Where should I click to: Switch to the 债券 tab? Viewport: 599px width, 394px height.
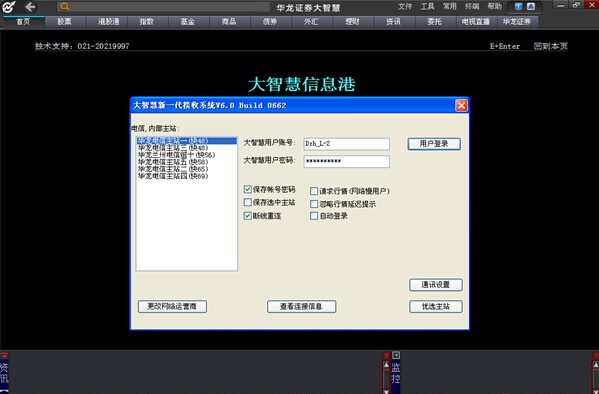pyautogui.click(x=270, y=22)
